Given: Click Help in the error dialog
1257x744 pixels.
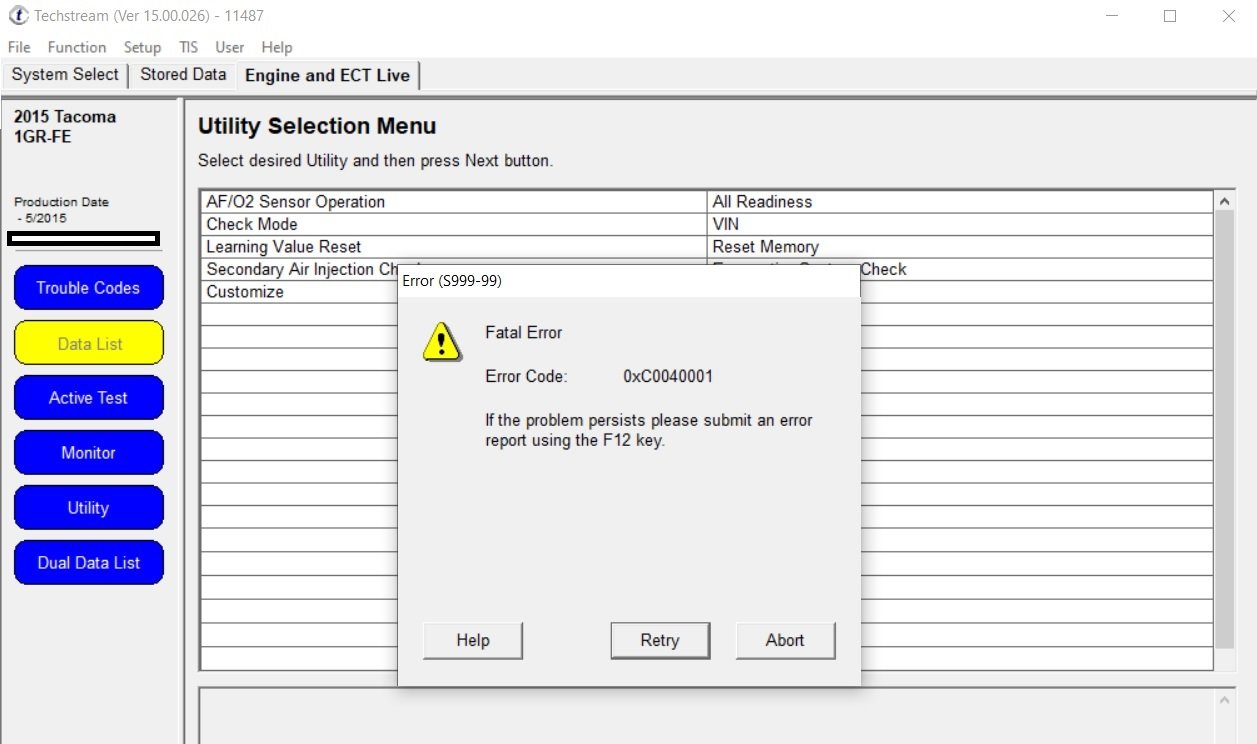Looking at the screenshot, I should point(473,640).
